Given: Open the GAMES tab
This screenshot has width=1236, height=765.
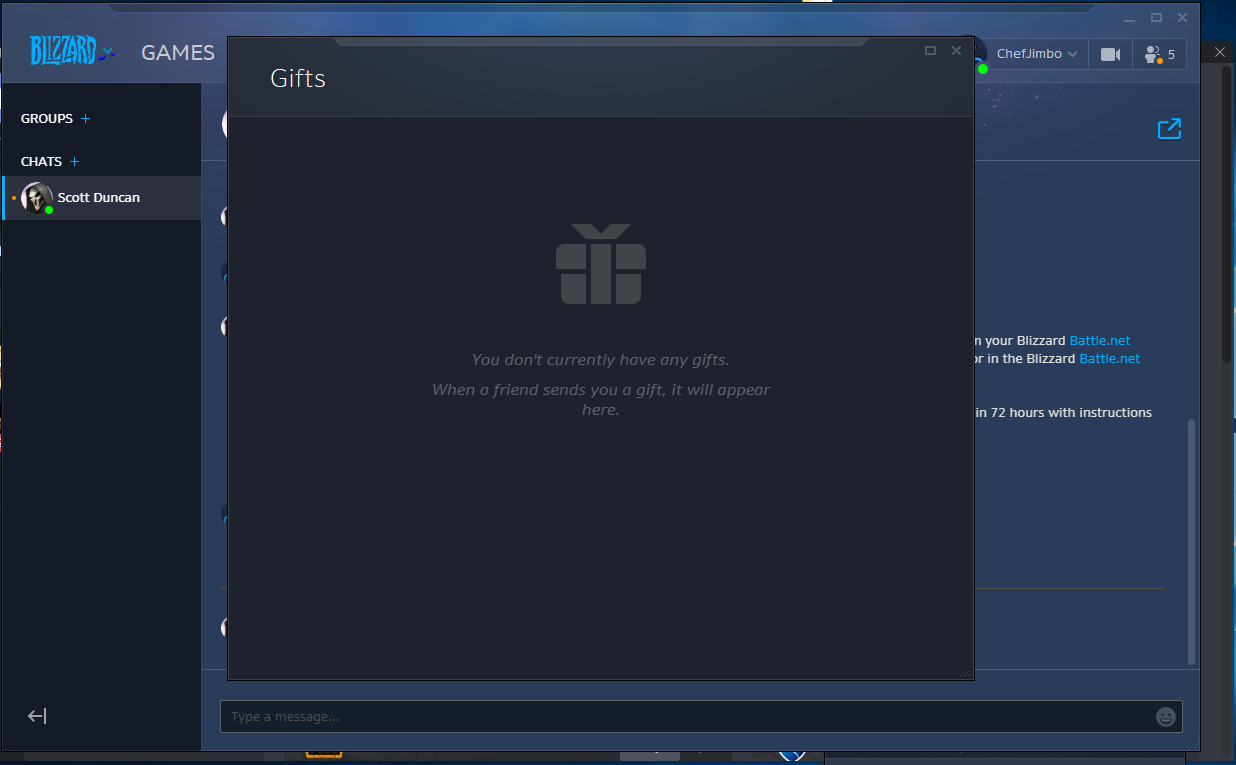Looking at the screenshot, I should click(x=178, y=53).
